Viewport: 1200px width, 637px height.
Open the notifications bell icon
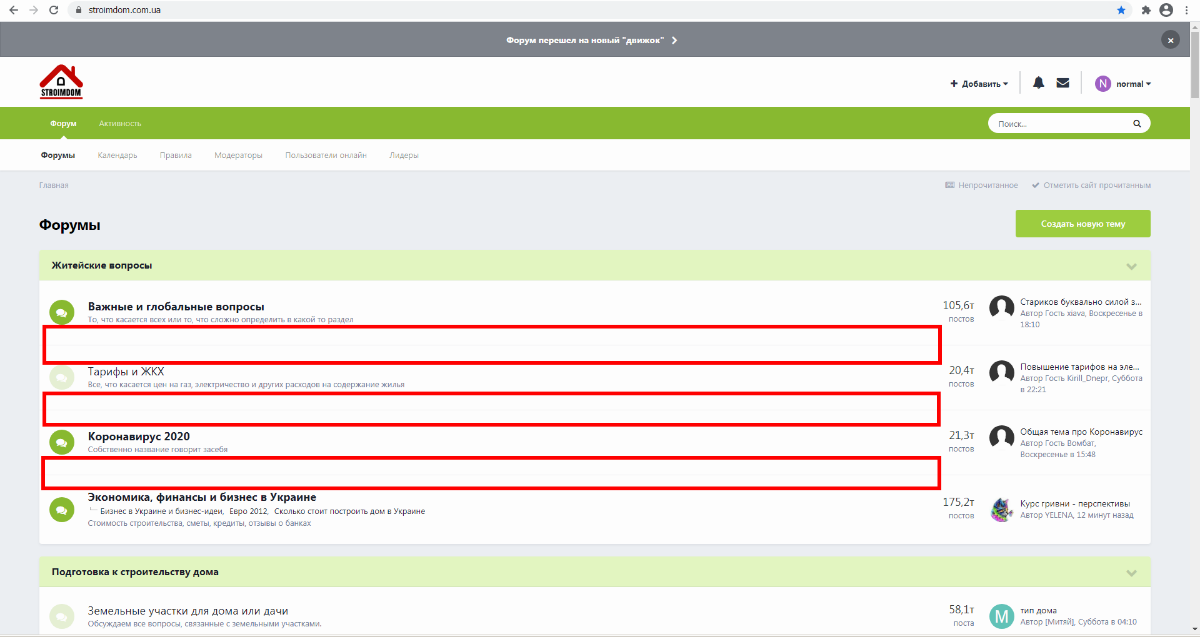pyautogui.click(x=1038, y=83)
